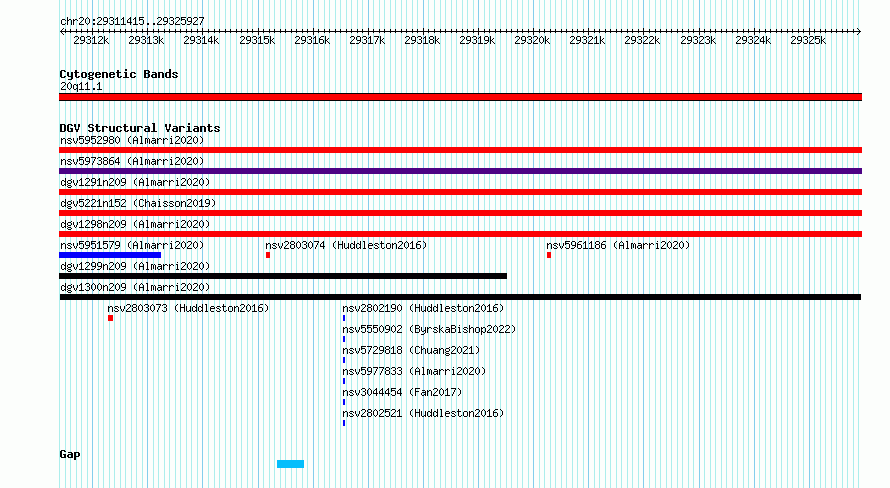Screen dimensions: 890x488
Task: Open the nsv2802521 (Huddleston2016) label
Action: click(x=423, y=413)
